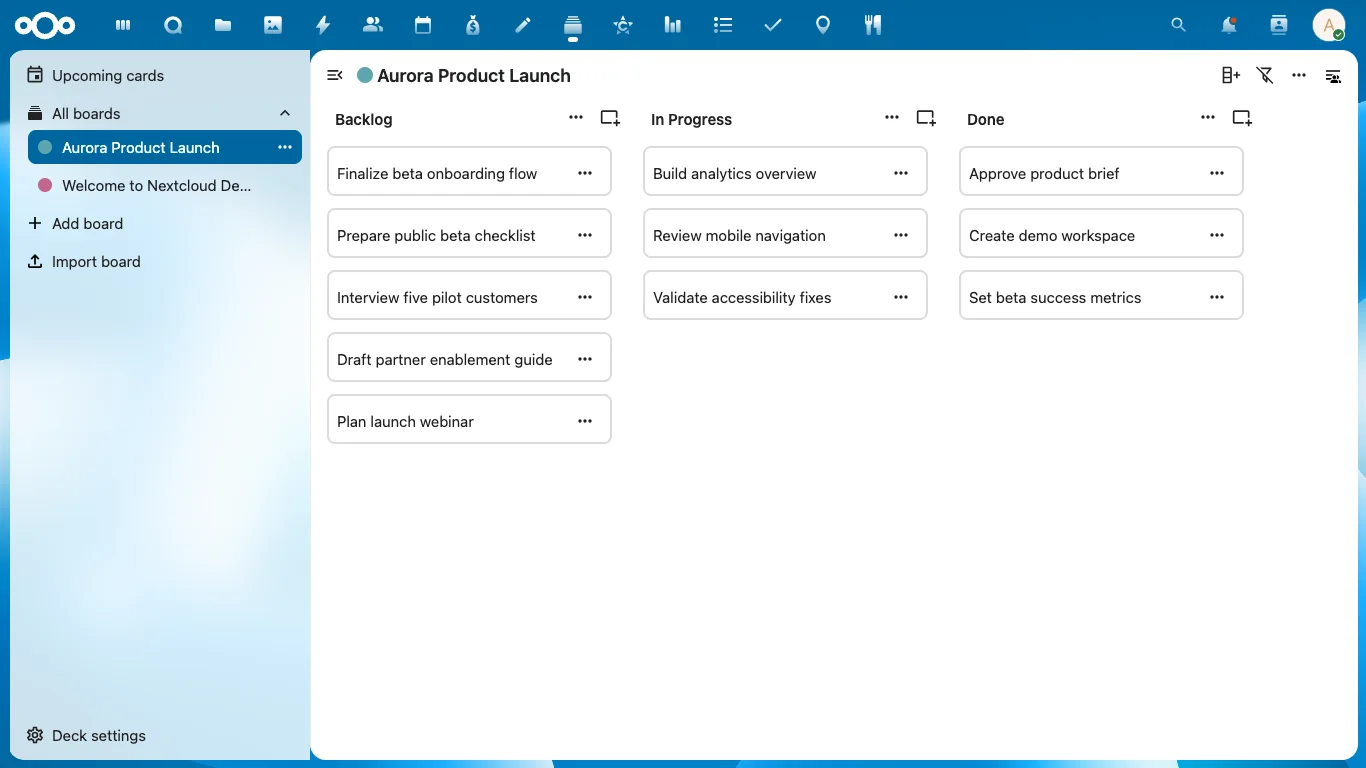This screenshot has width=1366, height=768.
Task: Click the Done list title
Action: pos(985,119)
